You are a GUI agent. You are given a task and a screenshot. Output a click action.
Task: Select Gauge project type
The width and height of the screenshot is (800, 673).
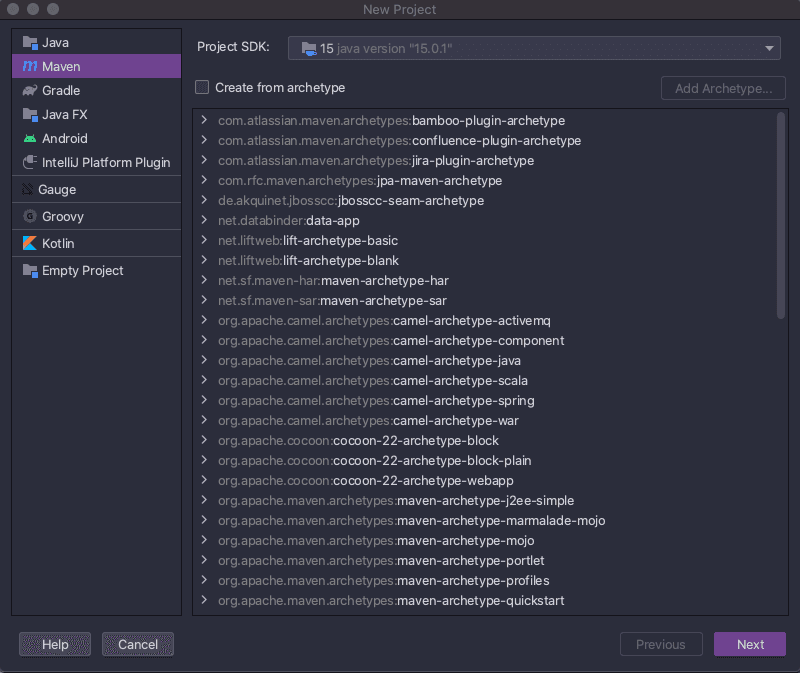pos(58,190)
